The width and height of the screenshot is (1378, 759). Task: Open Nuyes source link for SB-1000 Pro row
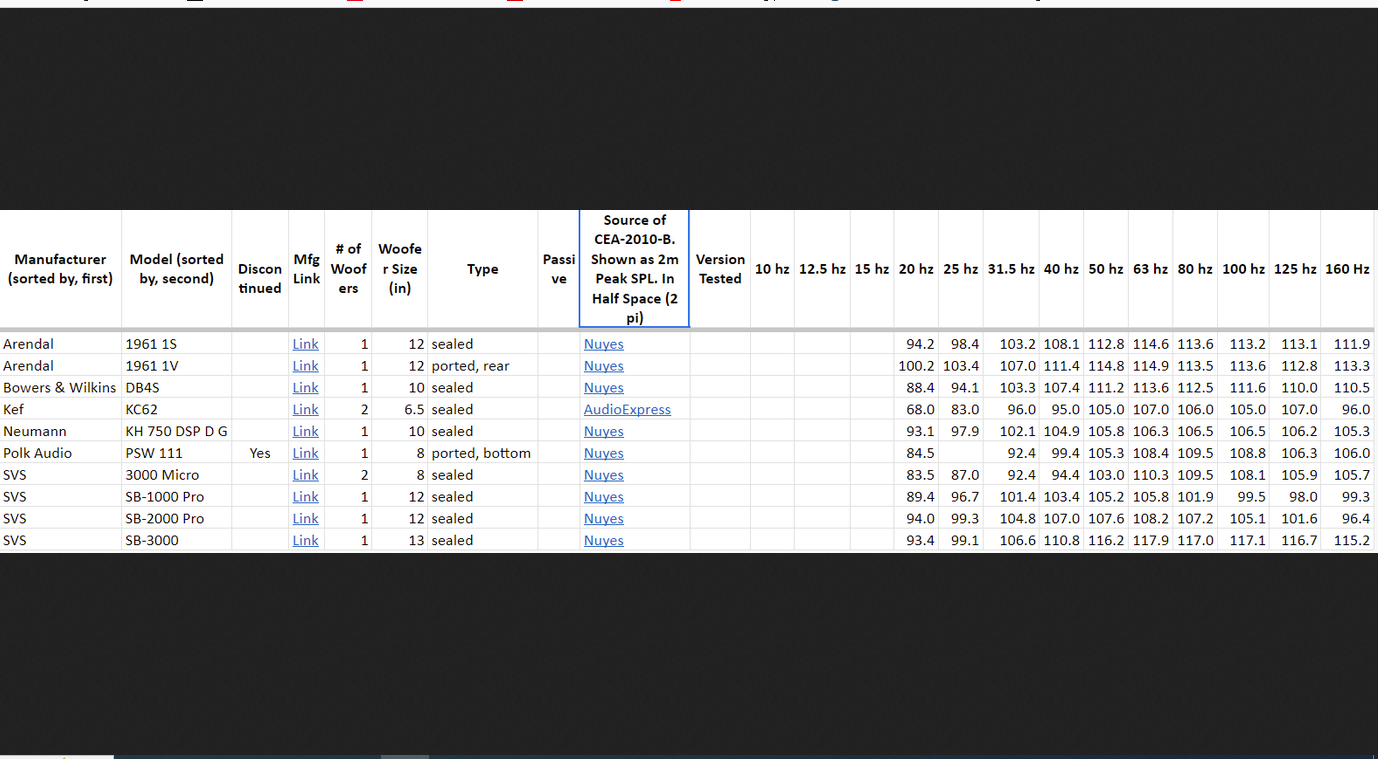point(603,497)
